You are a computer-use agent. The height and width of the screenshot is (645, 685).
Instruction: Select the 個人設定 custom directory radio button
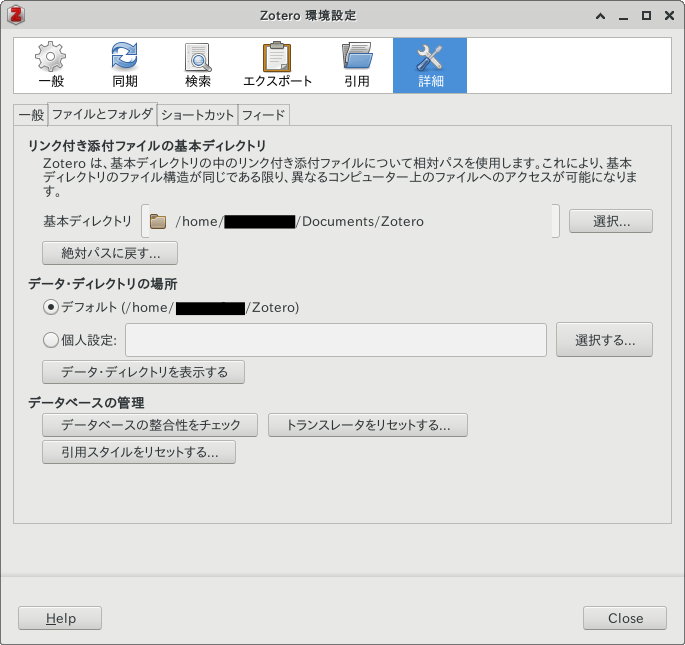click(x=51, y=340)
